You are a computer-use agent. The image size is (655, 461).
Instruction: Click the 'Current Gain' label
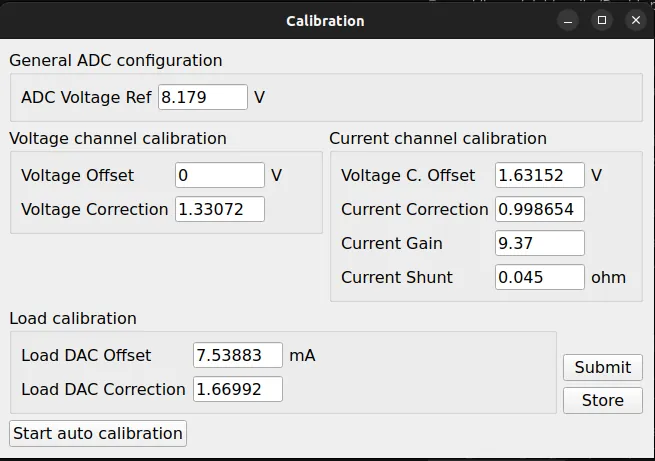[x=391, y=243]
